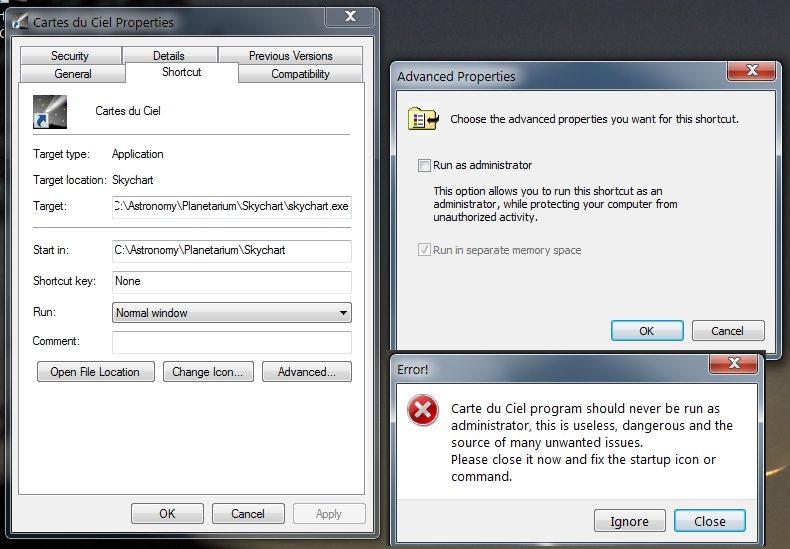The image size is (790, 549).
Task: Open the Compatibility tab
Action: [x=300, y=74]
